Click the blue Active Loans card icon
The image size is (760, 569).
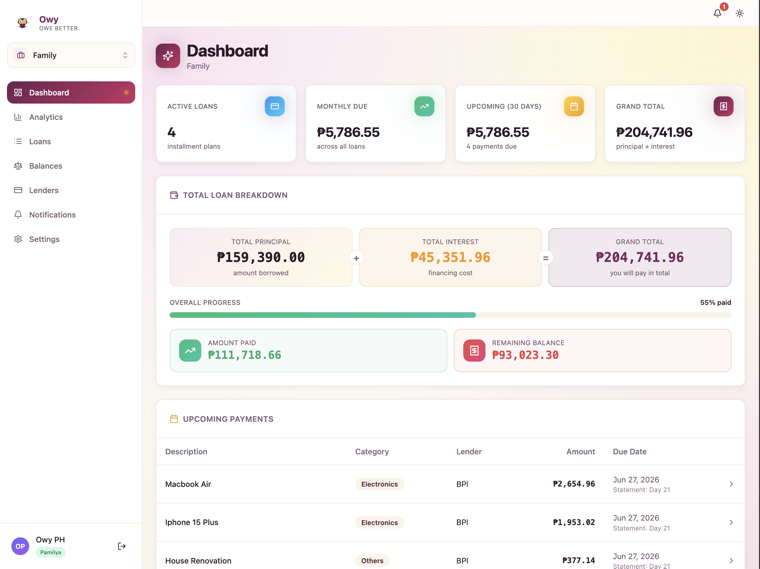274,106
